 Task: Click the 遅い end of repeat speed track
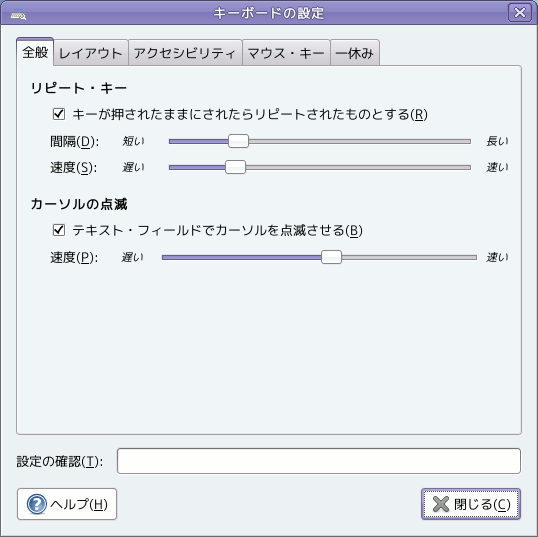173,167
